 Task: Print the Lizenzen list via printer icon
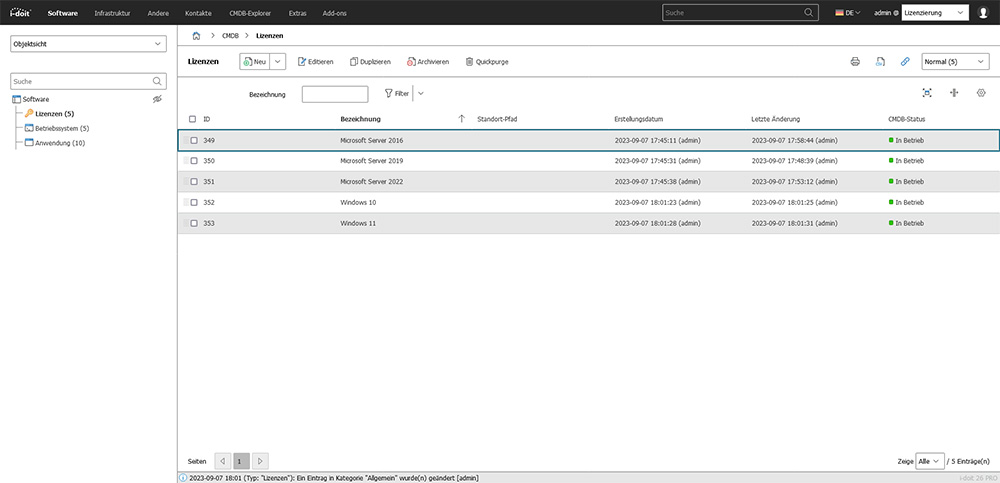(x=855, y=61)
